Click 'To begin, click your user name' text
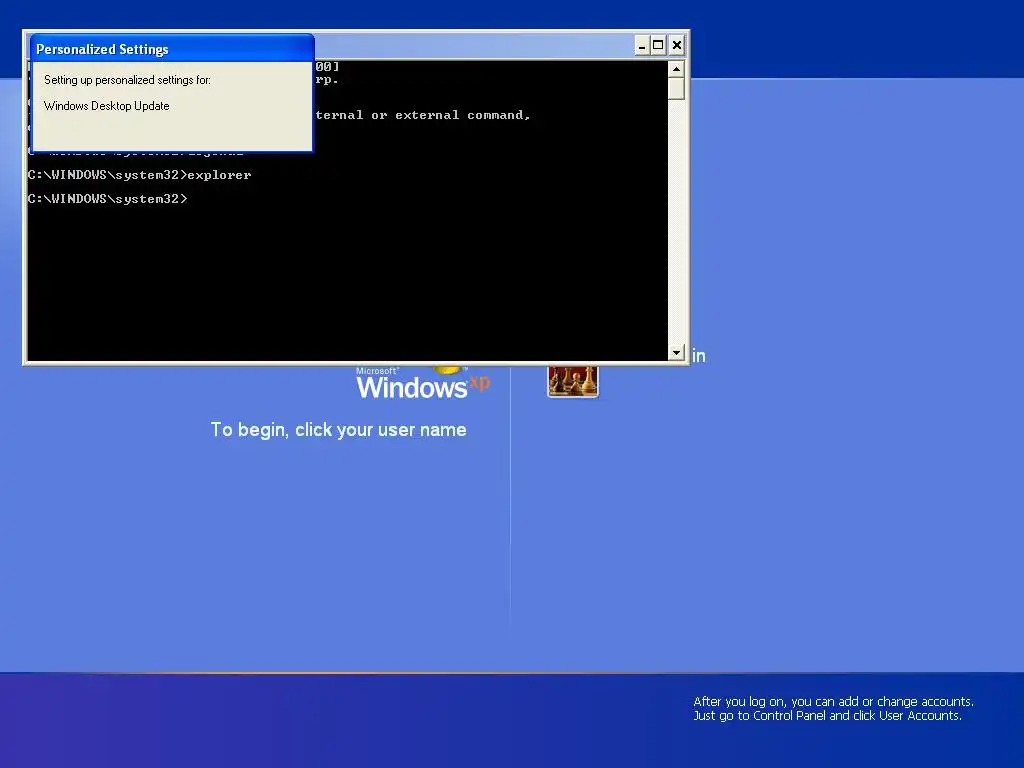 (338, 430)
